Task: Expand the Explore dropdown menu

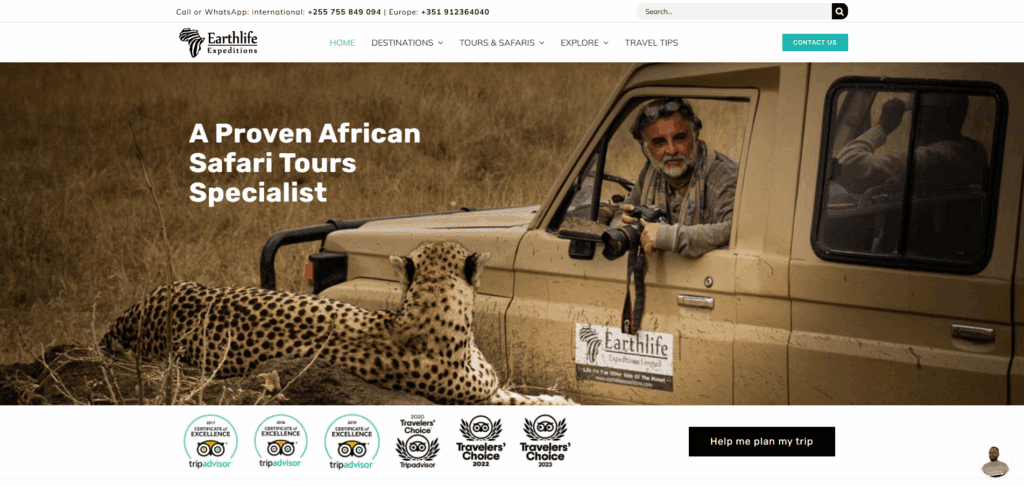Action: coord(584,42)
